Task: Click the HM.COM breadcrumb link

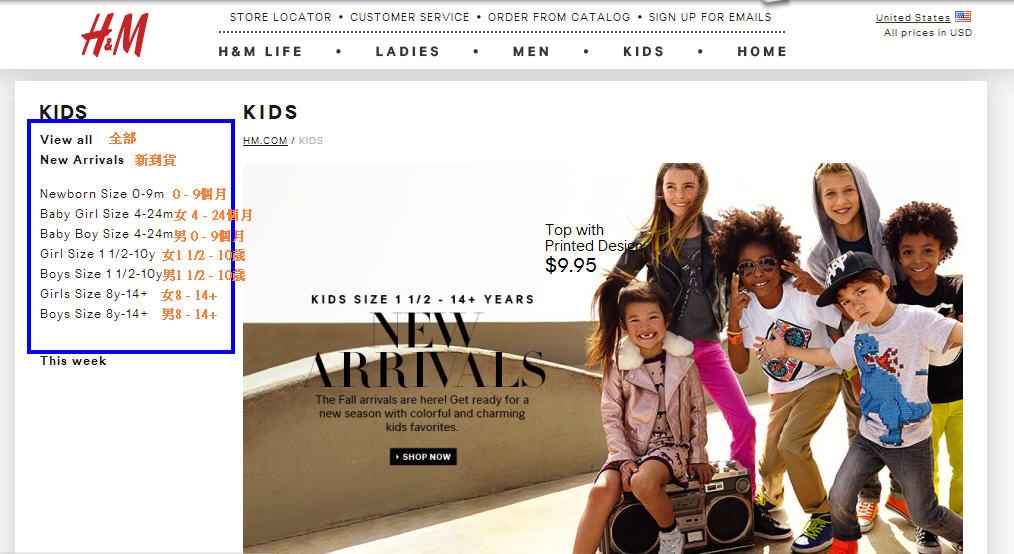Action: click(x=265, y=140)
